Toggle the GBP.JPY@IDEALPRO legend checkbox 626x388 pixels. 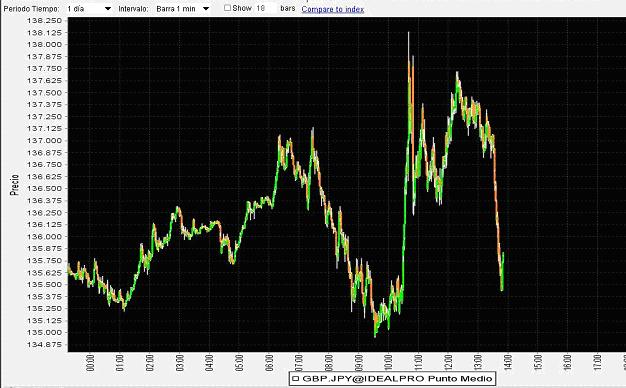pos(296,378)
